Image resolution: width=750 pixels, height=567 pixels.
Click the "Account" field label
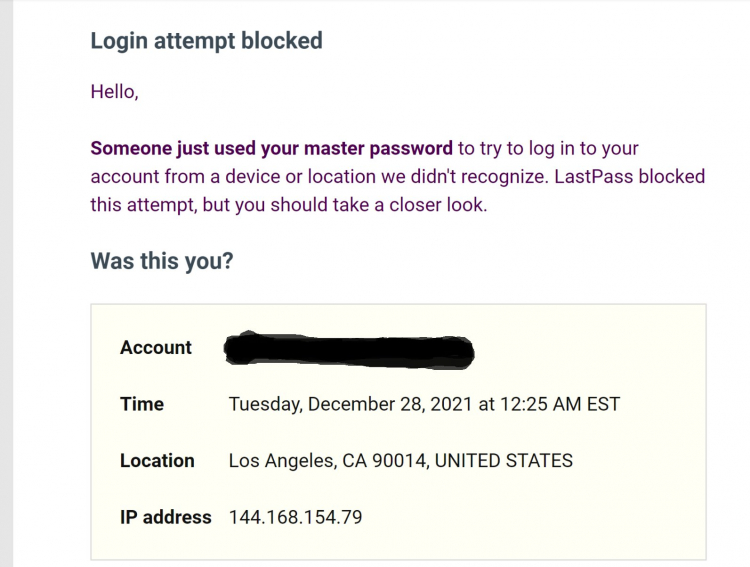[x=156, y=348]
